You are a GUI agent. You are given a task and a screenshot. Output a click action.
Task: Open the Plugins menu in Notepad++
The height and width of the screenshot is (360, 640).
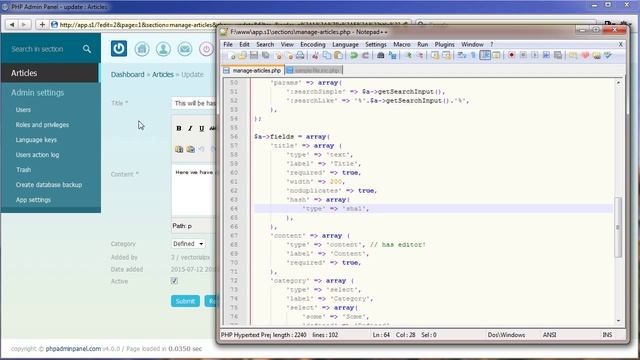[x=444, y=44]
